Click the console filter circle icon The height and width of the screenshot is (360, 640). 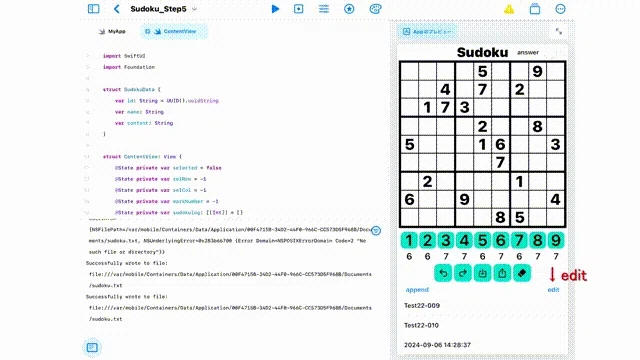tap(376, 231)
